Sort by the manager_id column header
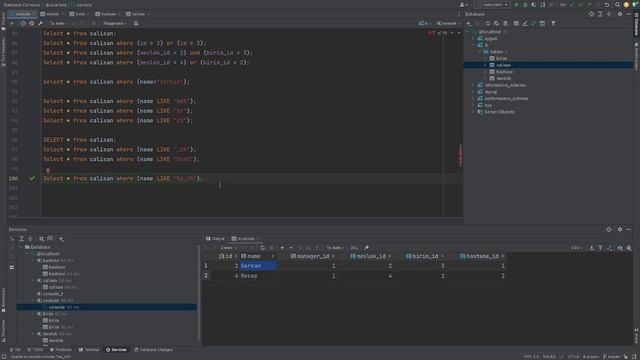The width and height of the screenshot is (640, 360). click(x=312, y=256)
